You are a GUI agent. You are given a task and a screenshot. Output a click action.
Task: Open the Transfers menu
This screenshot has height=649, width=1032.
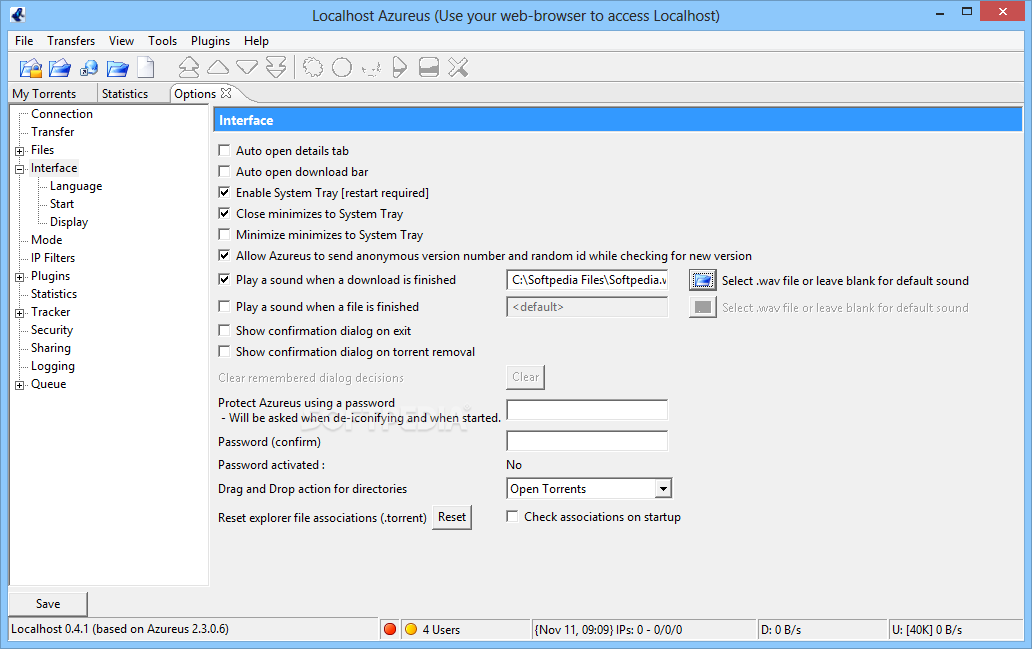(x=71, y=41)
